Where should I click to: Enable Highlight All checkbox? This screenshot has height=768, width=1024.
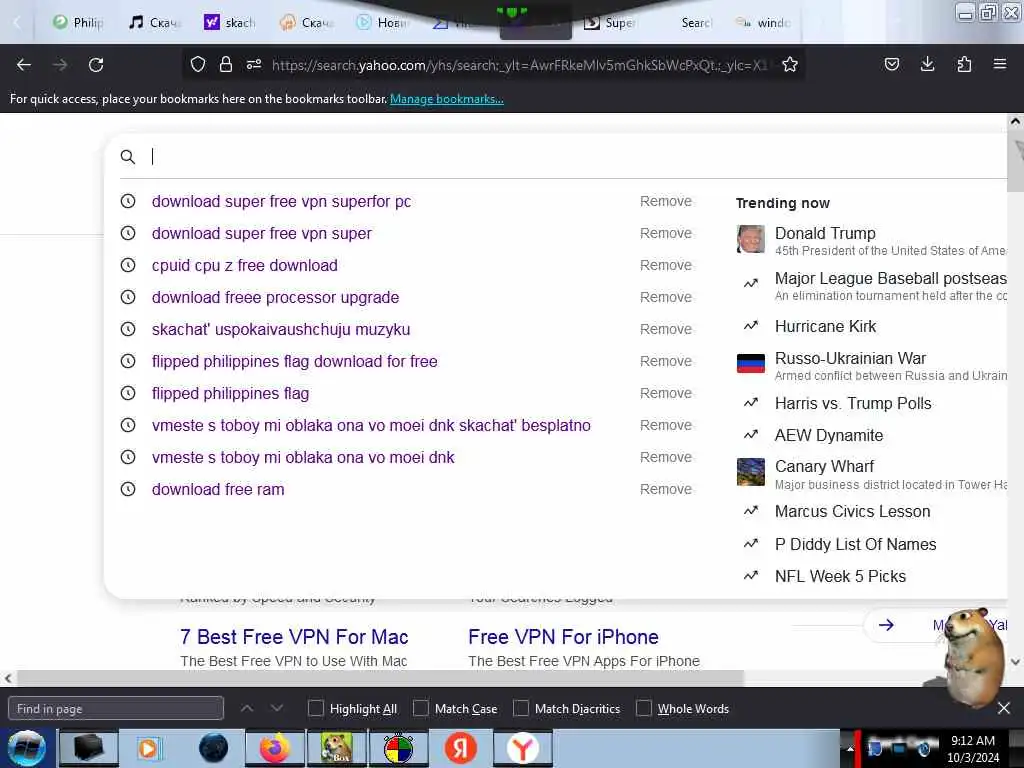pyautogui.click(x=315, y=708)
